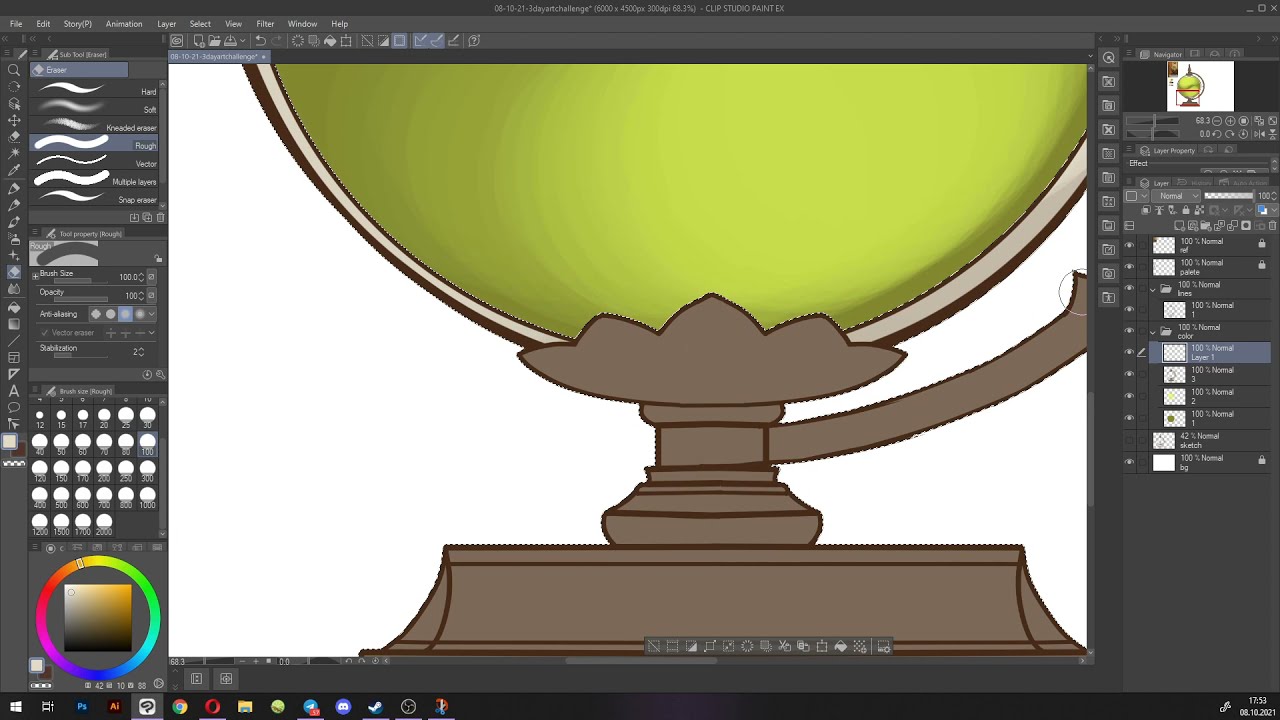Viewport: 1280px width, 720px height.
Task: Switch to the 08-10-21-3dayartchallenge canvas tab
Action: [x=218, y=57]
